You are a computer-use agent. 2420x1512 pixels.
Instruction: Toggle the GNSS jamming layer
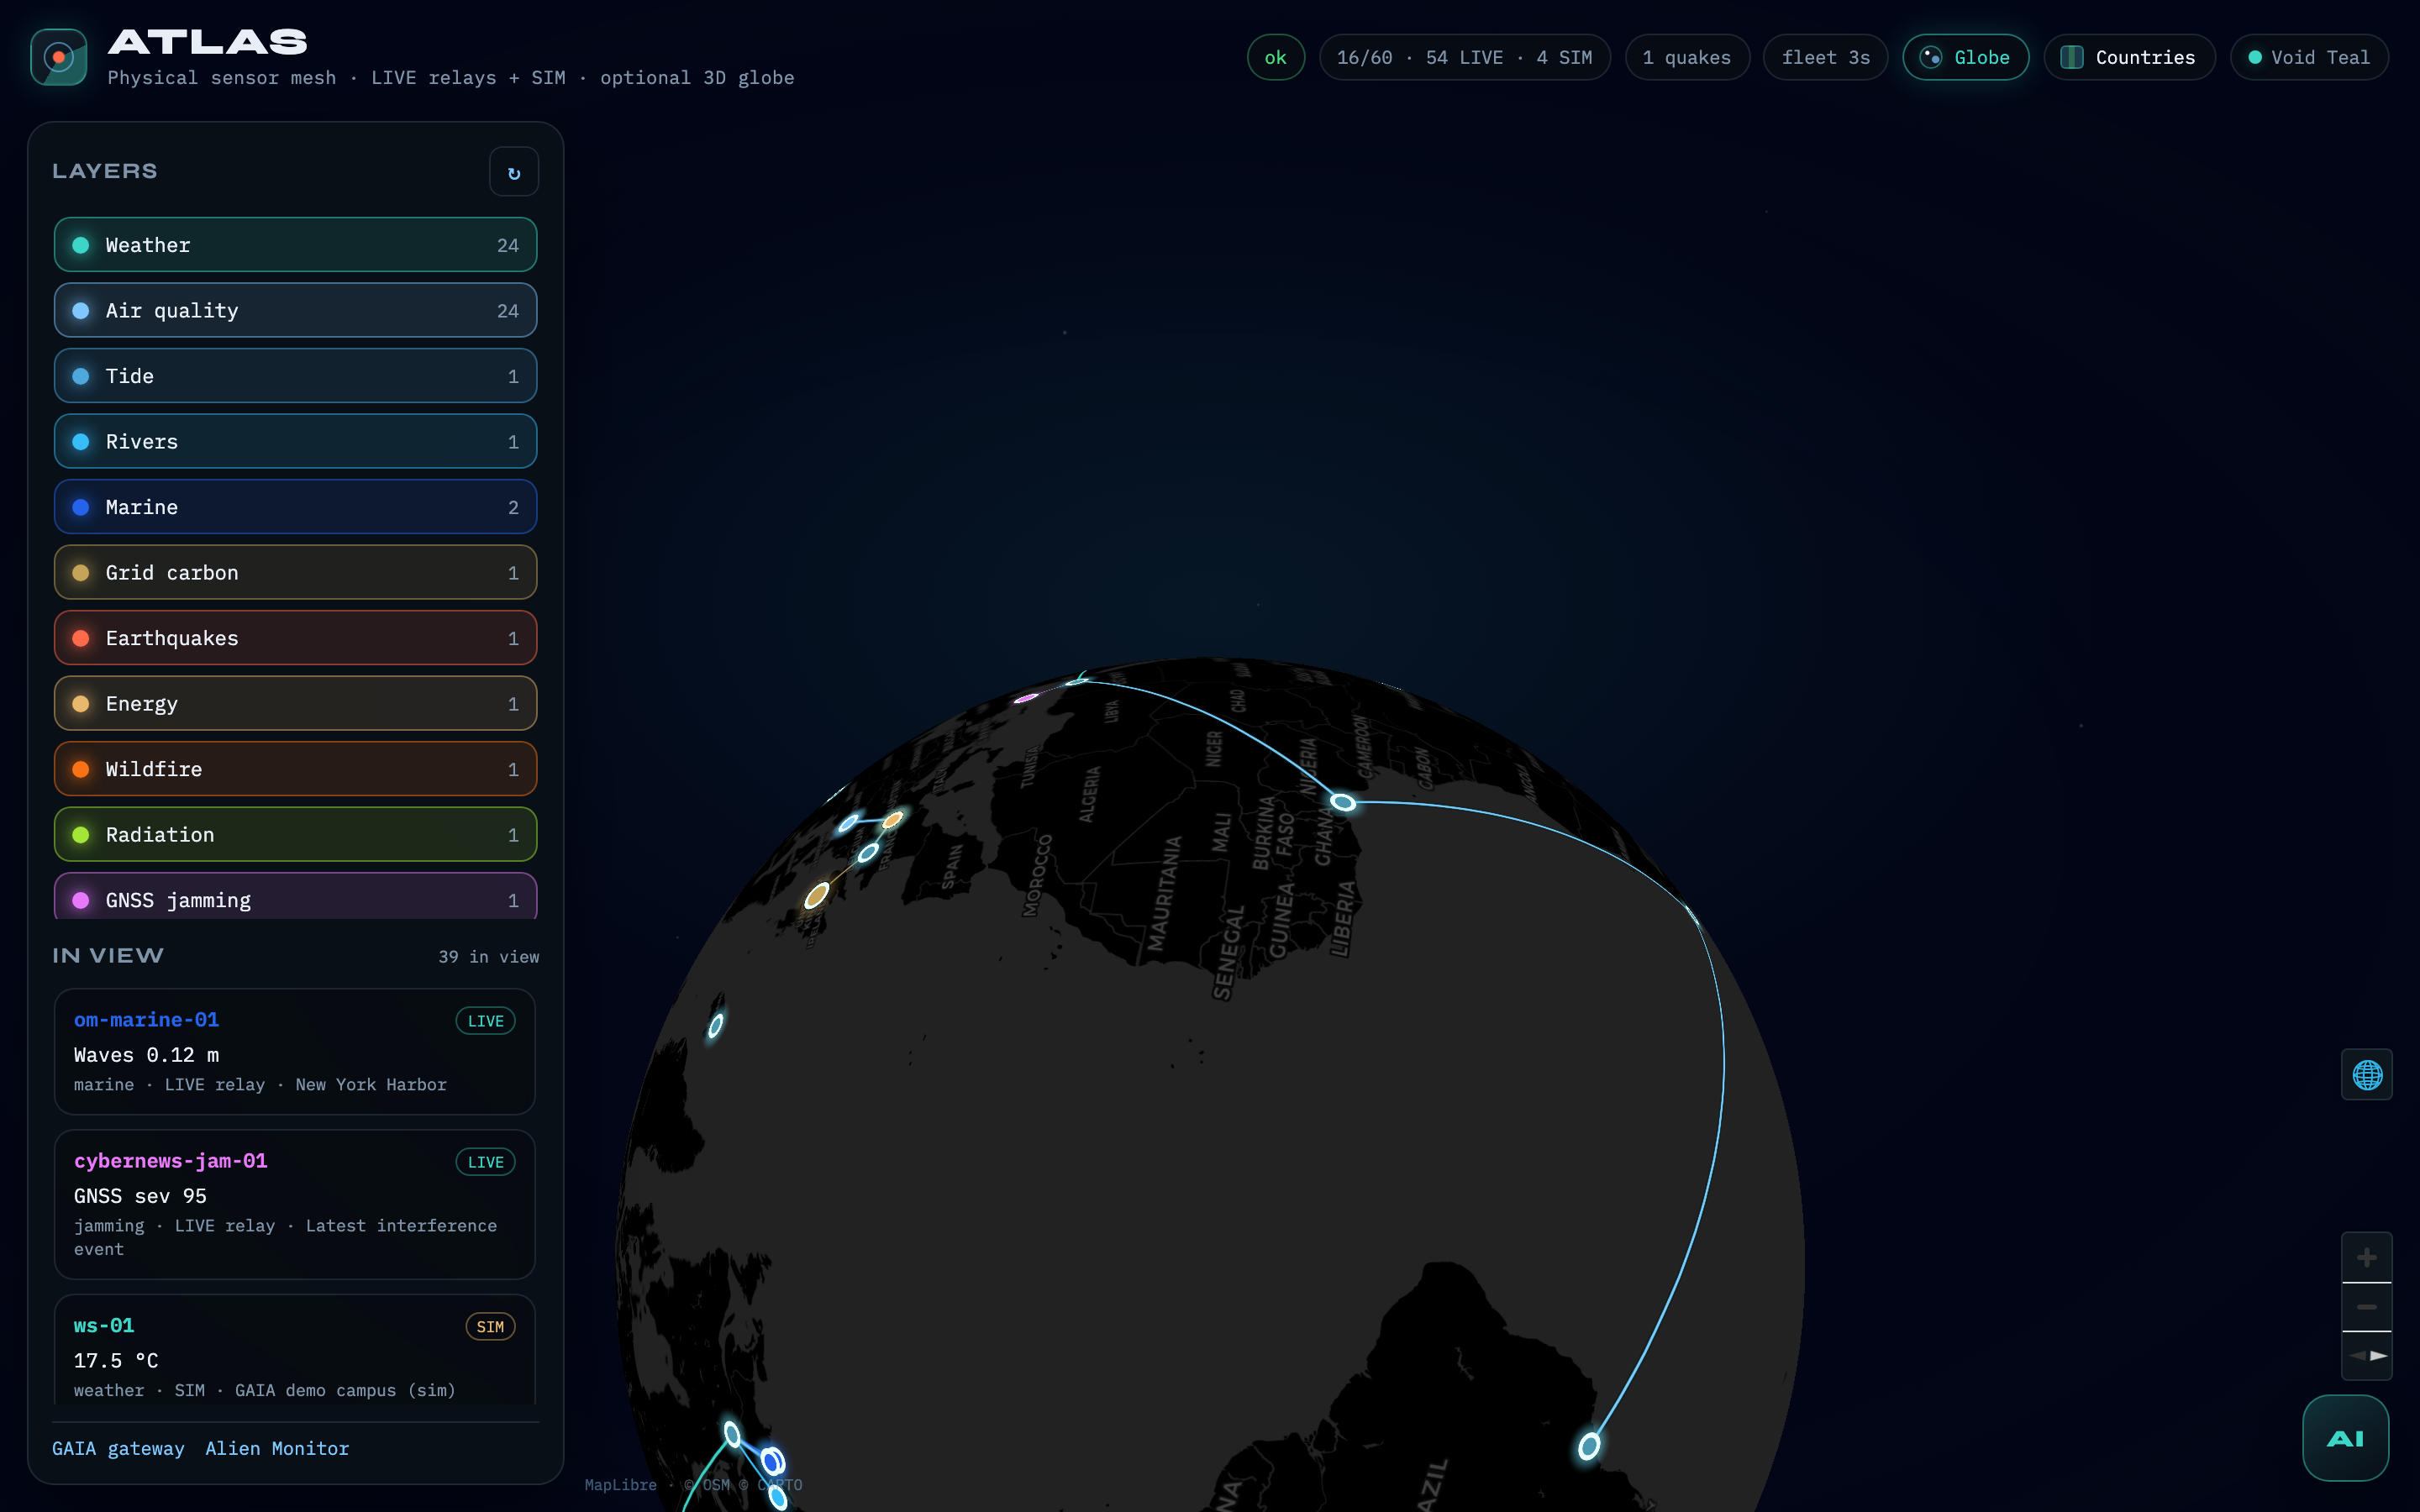point(295,897)
